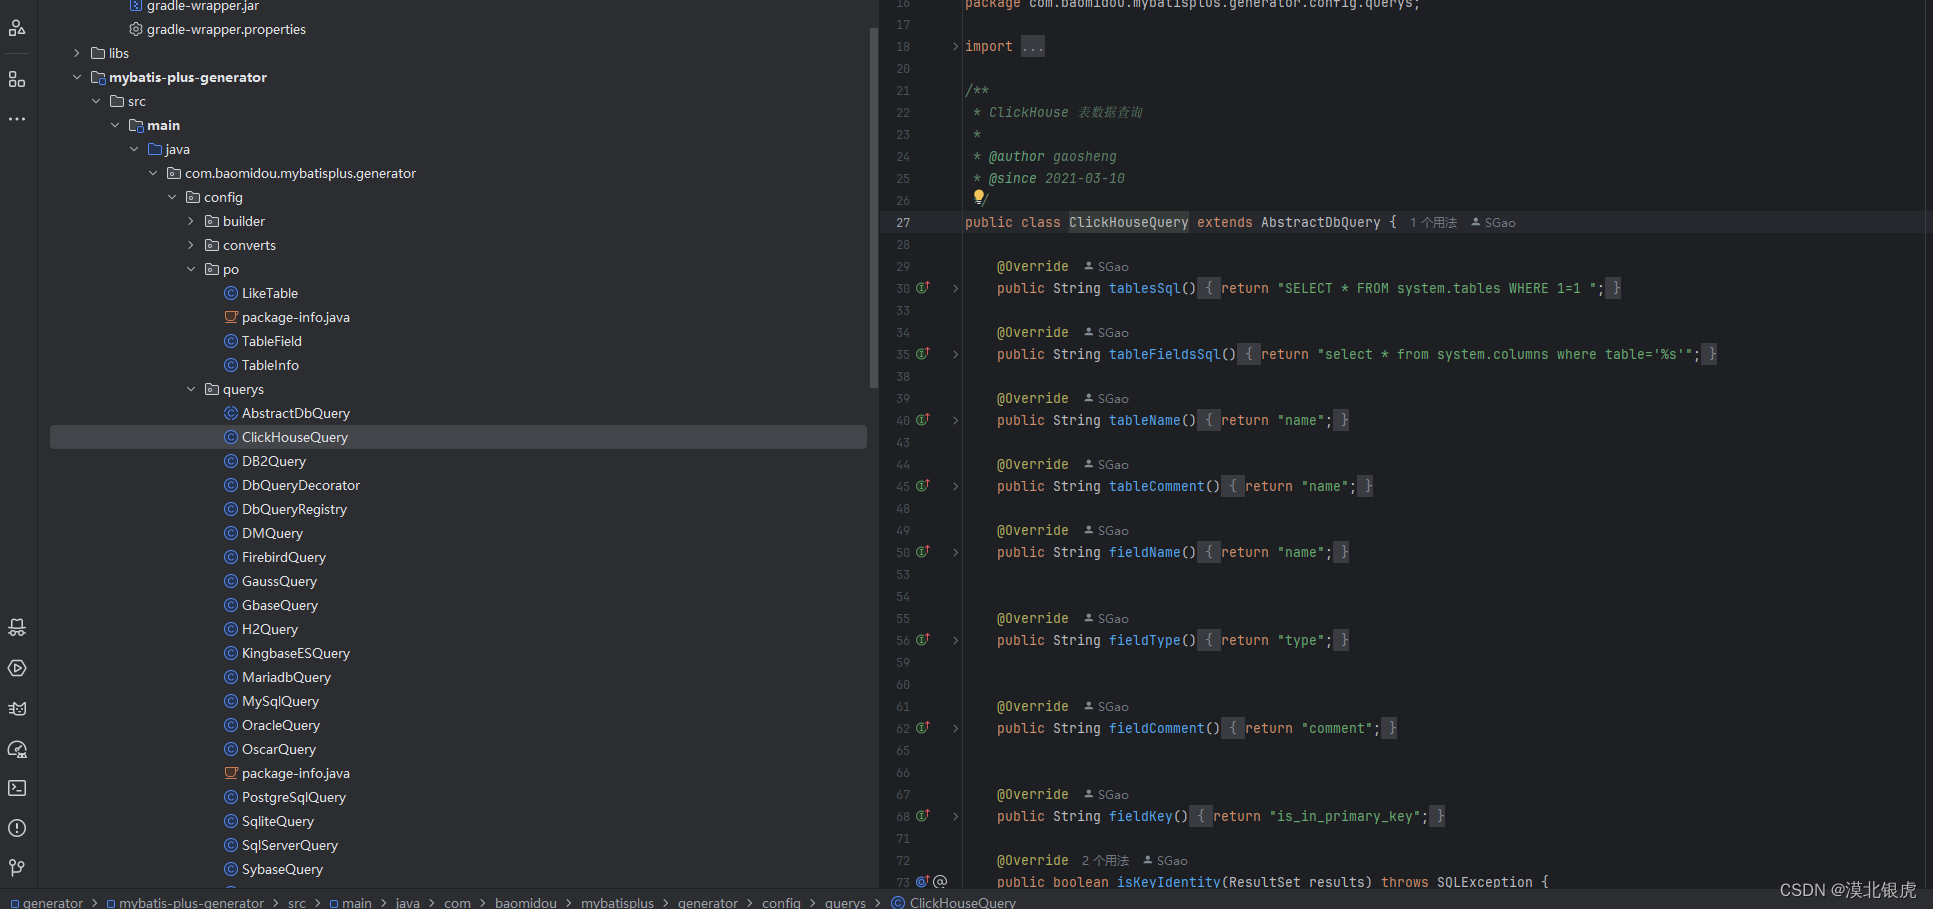Click override gutter icon beside tableComment
This screenshot has height=909, width=1933.
point(923,486)
